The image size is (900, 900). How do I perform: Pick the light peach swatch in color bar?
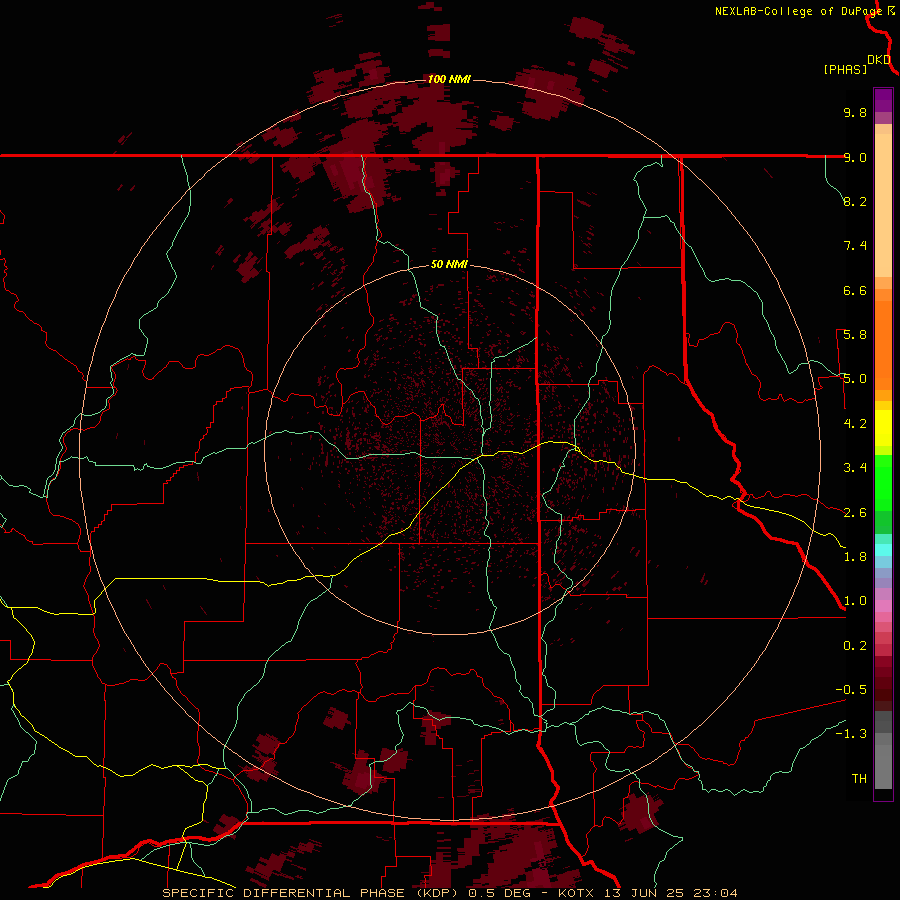[883, 207]
